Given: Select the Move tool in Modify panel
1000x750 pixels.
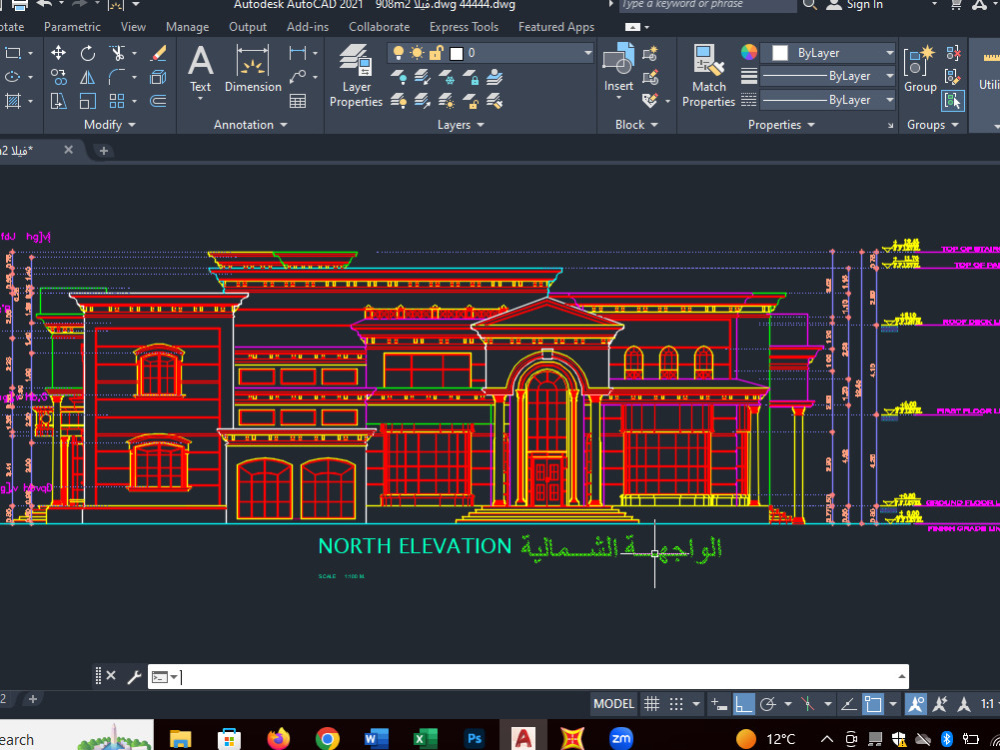Looking at the screenshot, I should point(59,53).
